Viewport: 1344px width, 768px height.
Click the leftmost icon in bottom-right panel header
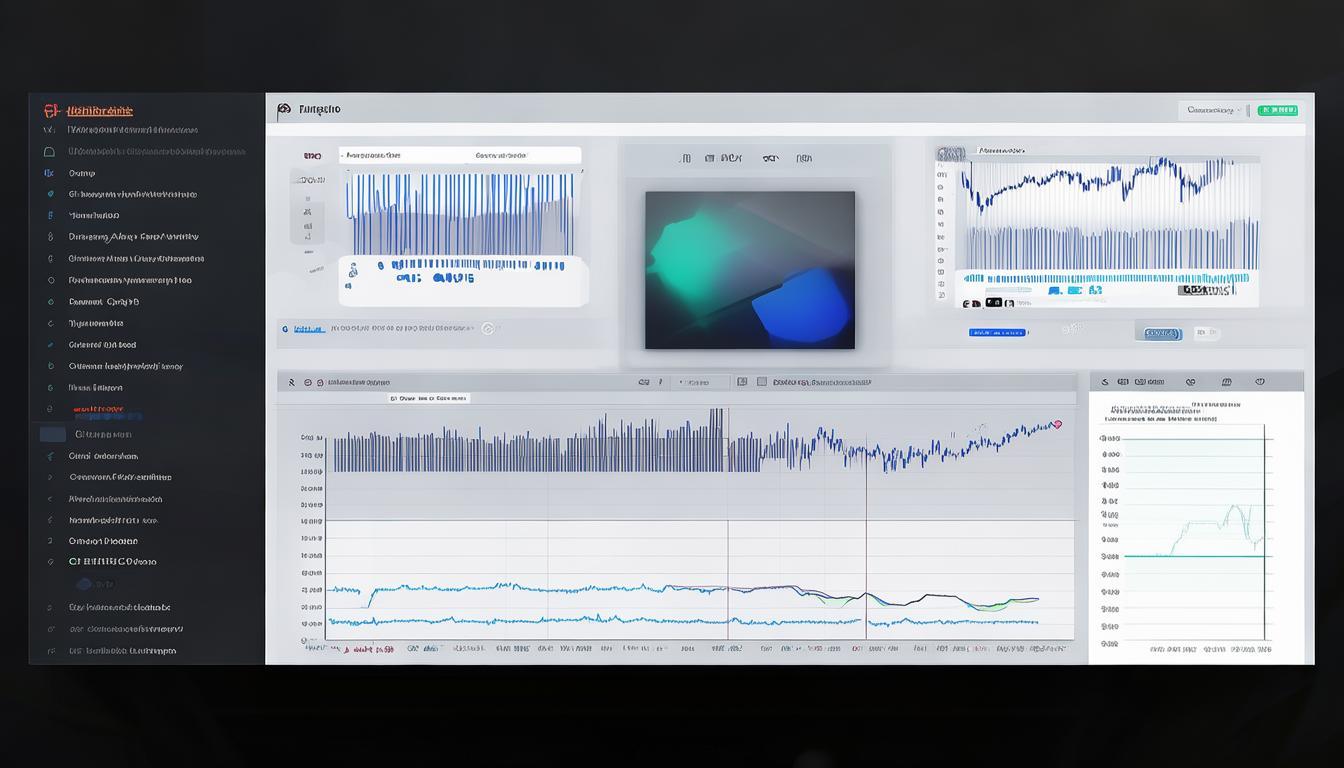(x=1105, y=382)
